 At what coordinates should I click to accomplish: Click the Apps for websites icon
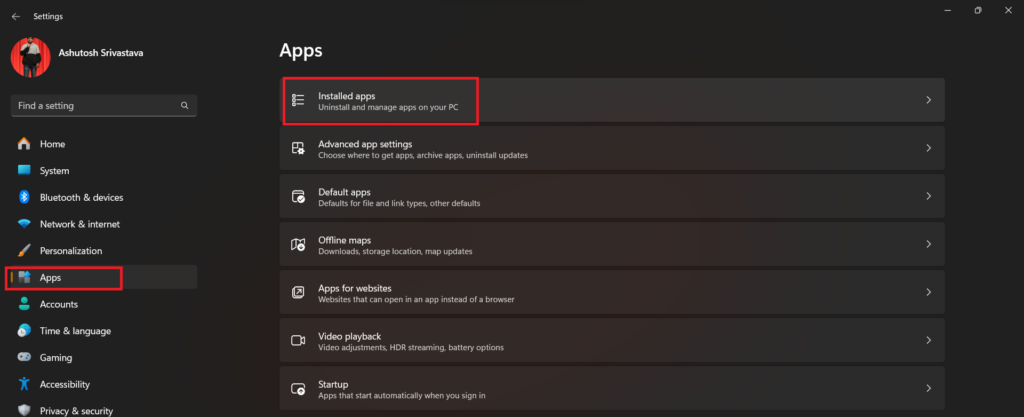point(297,292)
